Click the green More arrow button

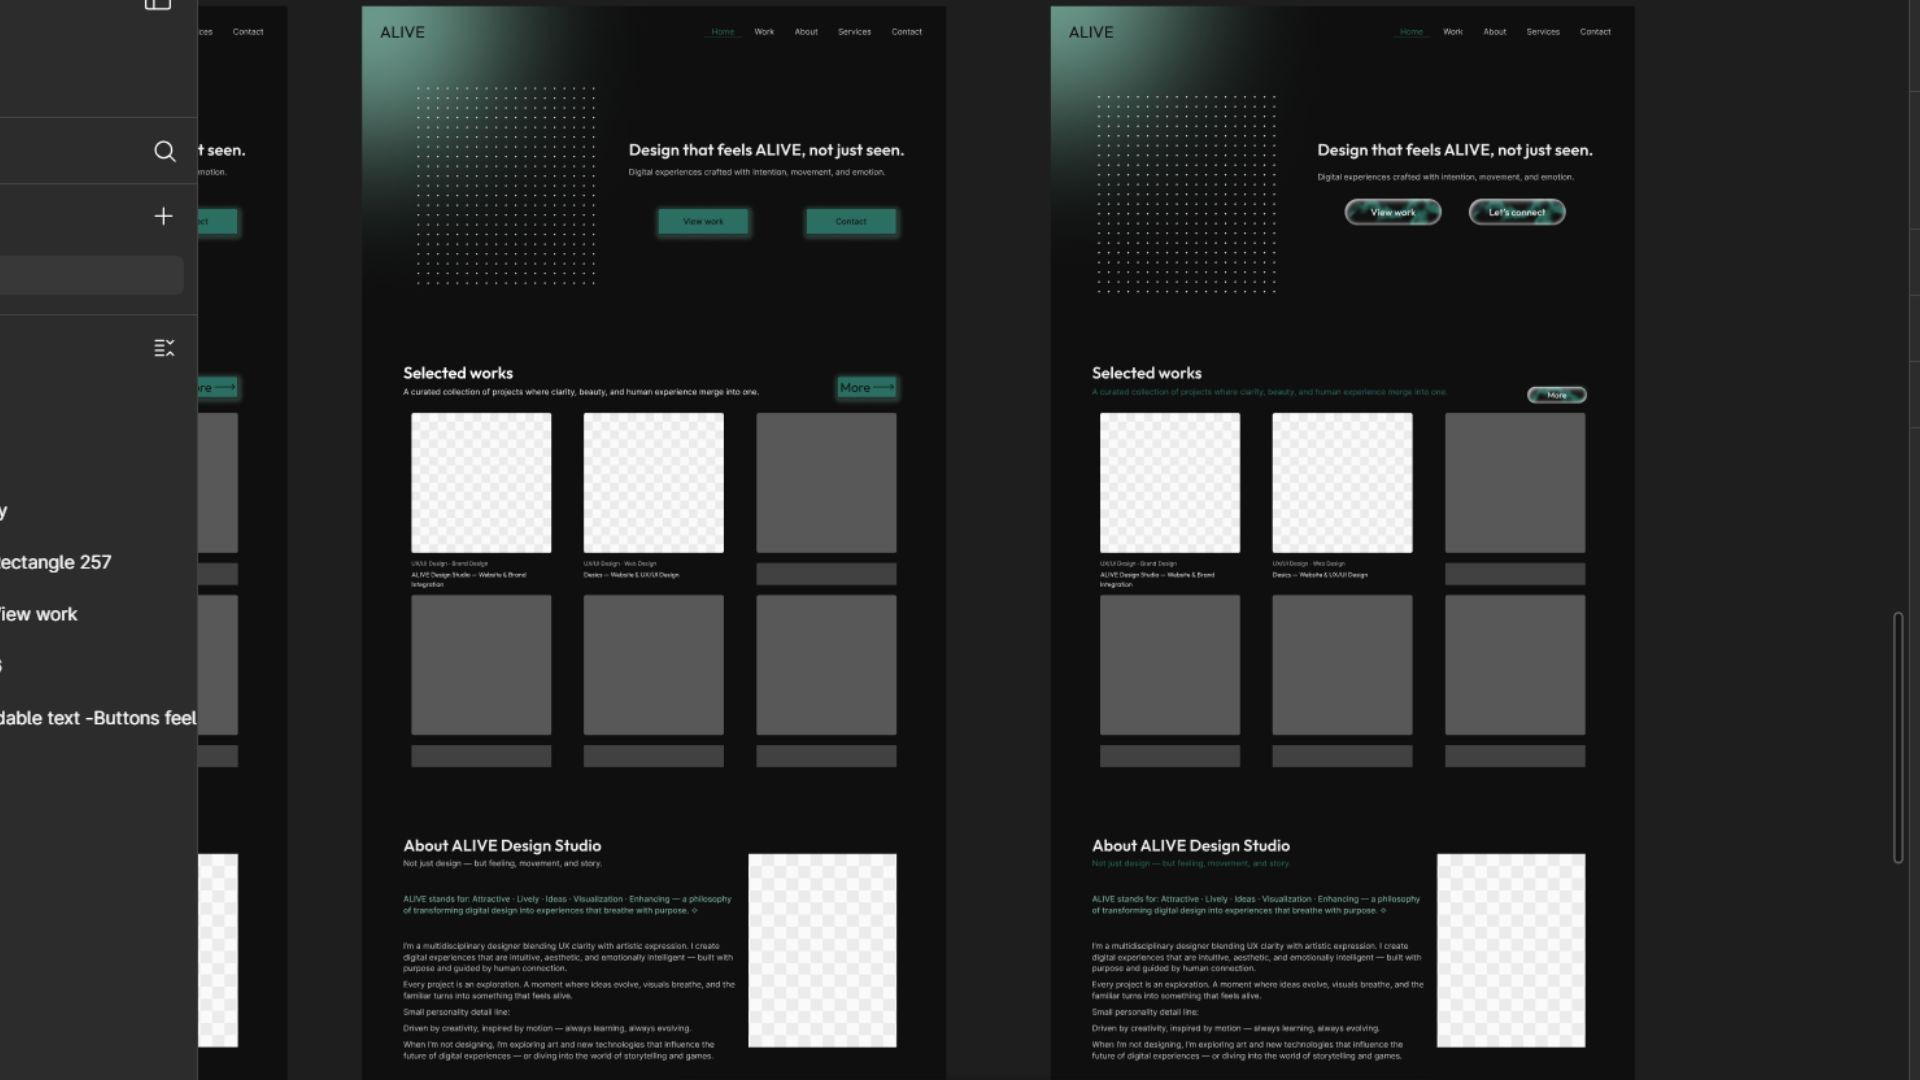pyautogui.click(x=866, y=387)
